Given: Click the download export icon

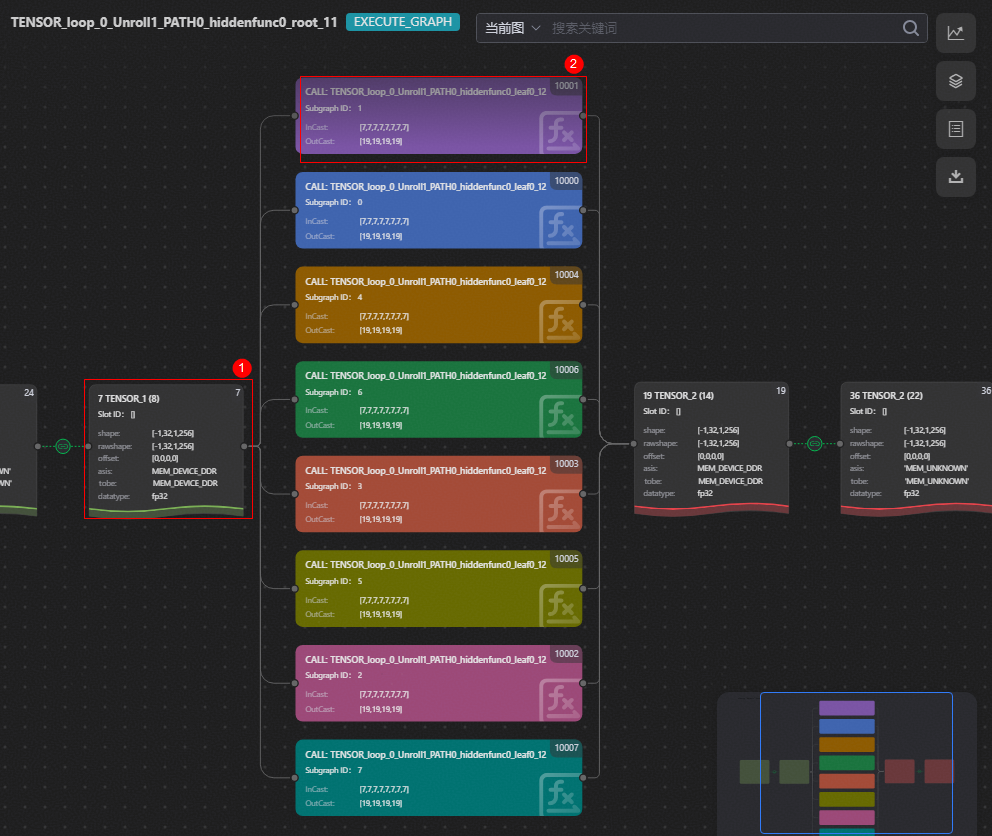Looking at the screenshot, I should coord(955,177).
